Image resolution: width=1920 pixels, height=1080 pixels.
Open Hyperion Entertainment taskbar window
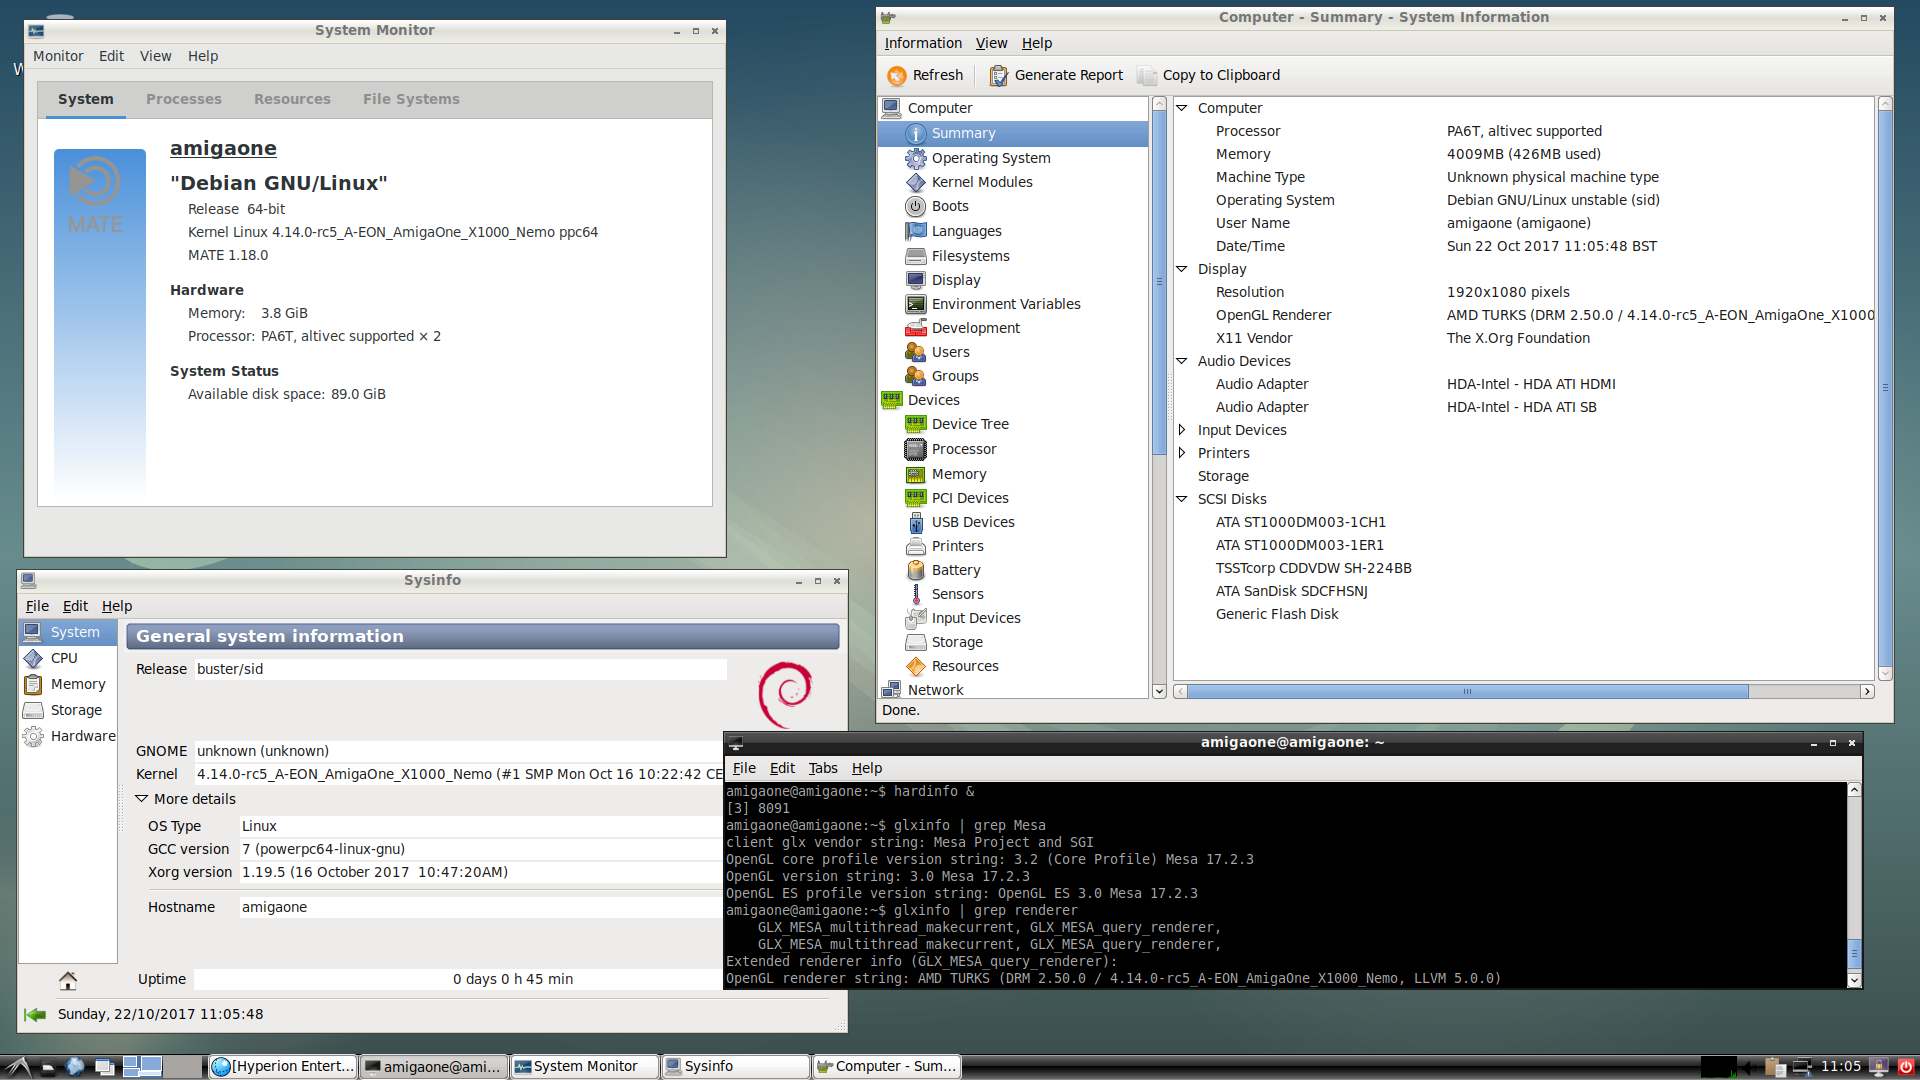pyautogui.click(x=283, y=1066)
